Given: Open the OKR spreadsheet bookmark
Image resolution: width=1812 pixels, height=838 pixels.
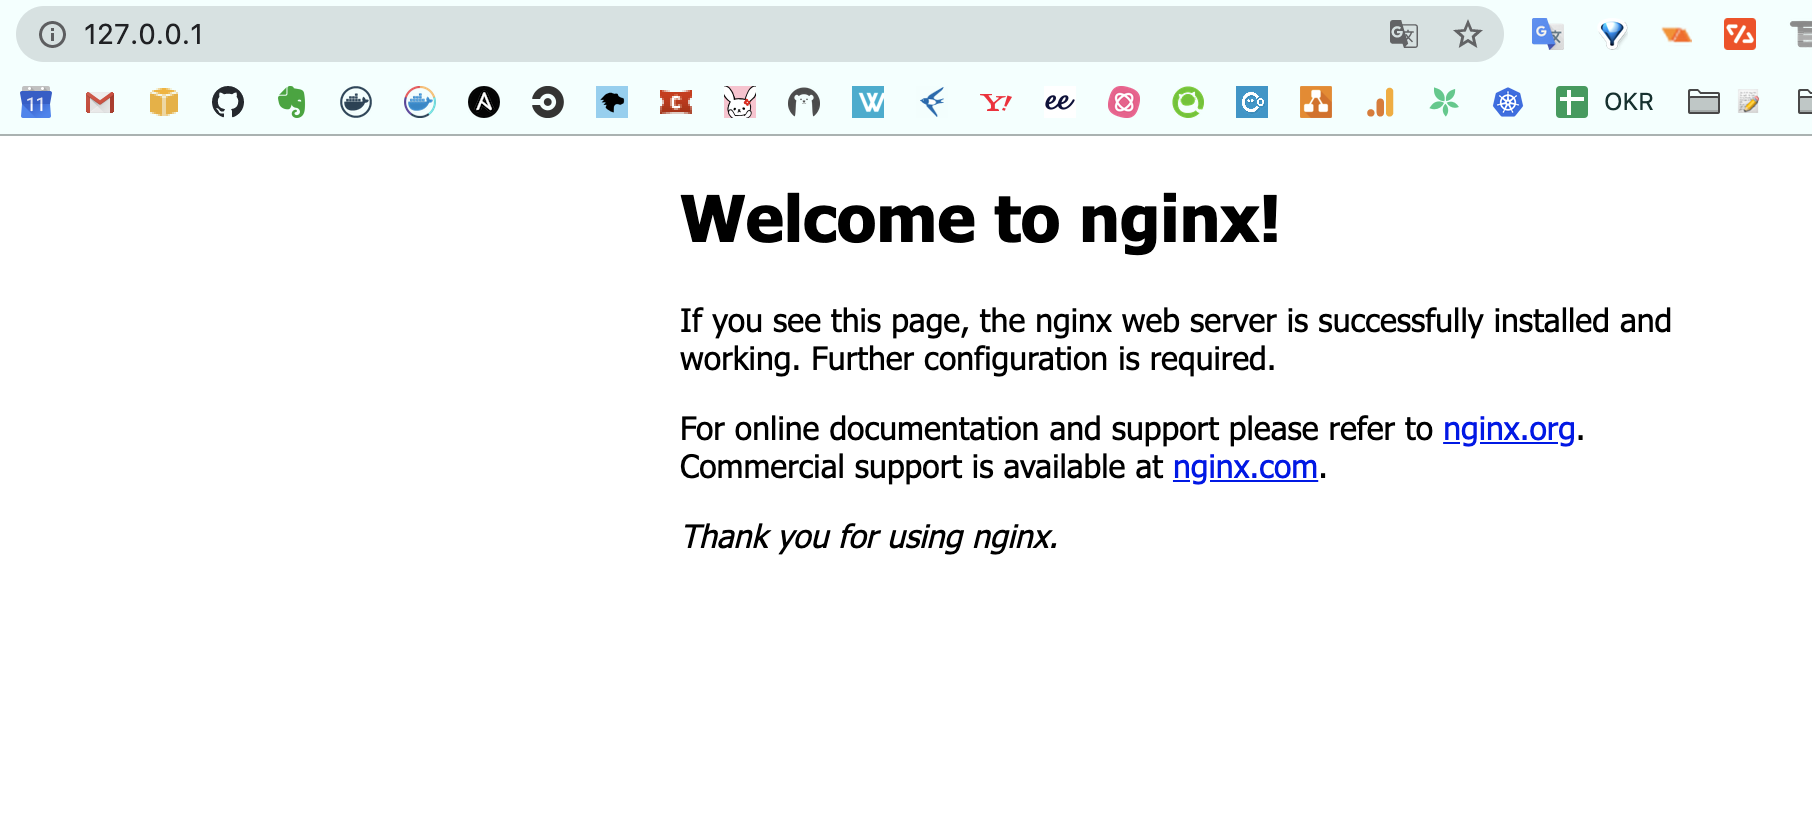Looking at the screenshot, I should [1605, 102].
